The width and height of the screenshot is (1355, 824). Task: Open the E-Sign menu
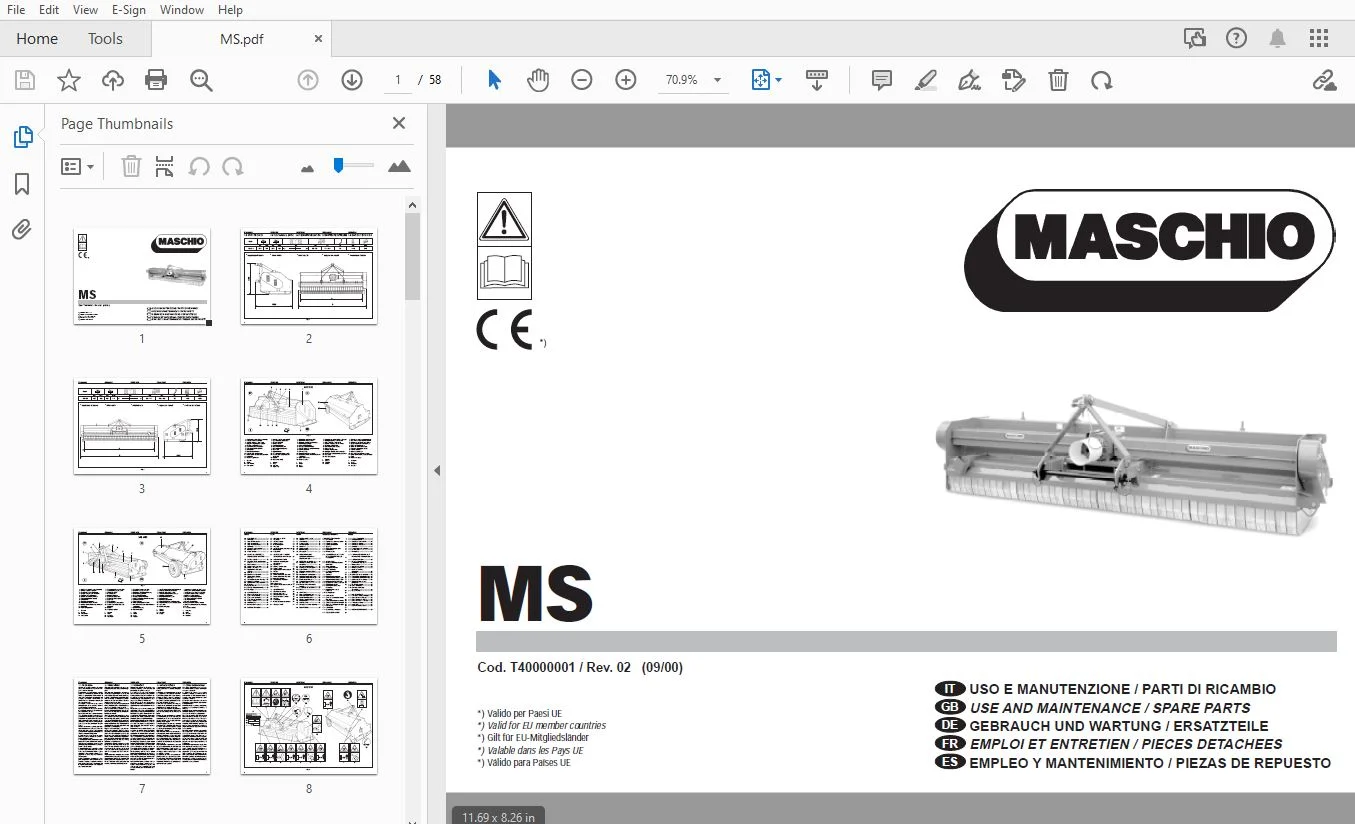pos(129,10)
